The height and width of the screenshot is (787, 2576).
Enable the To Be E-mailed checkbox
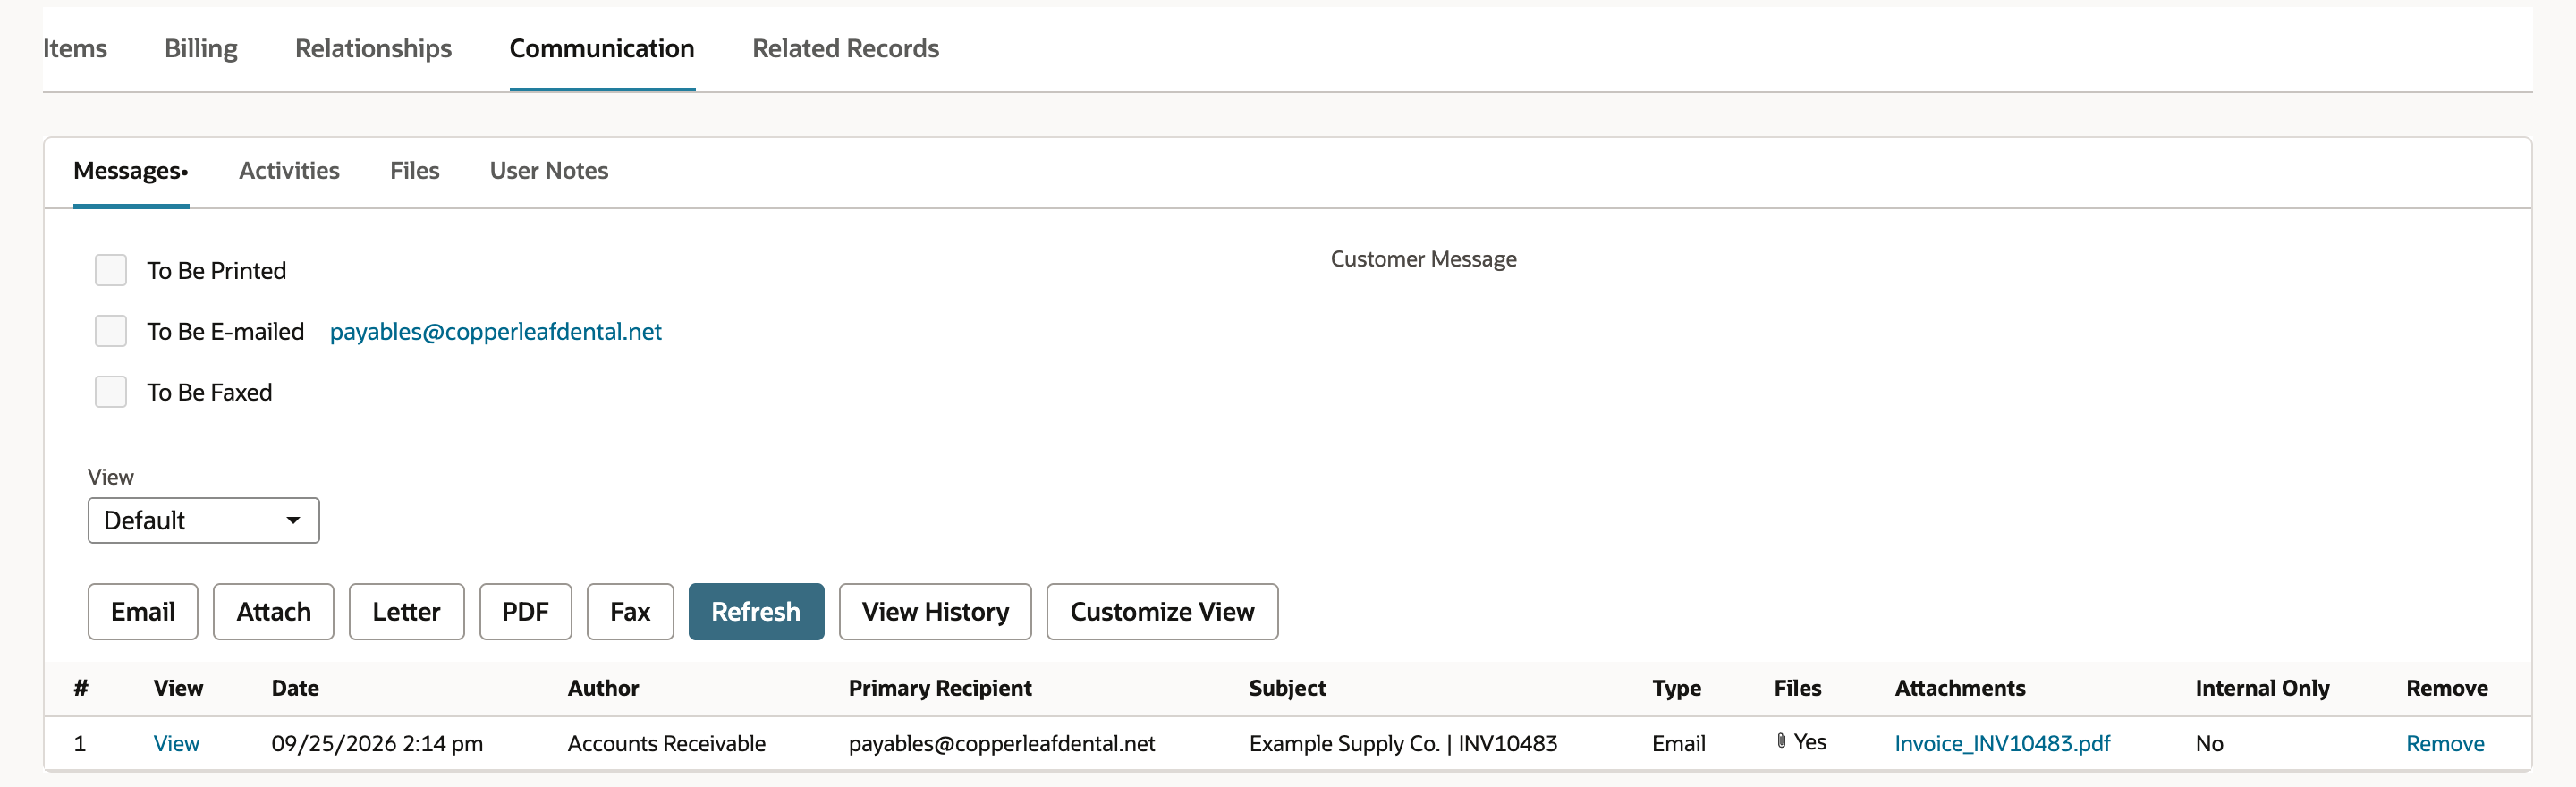[x=110, y=331]
